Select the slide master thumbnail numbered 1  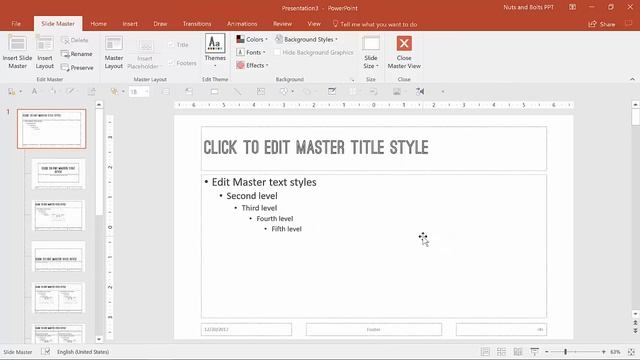pyautogui.click(x=52, y=129)
